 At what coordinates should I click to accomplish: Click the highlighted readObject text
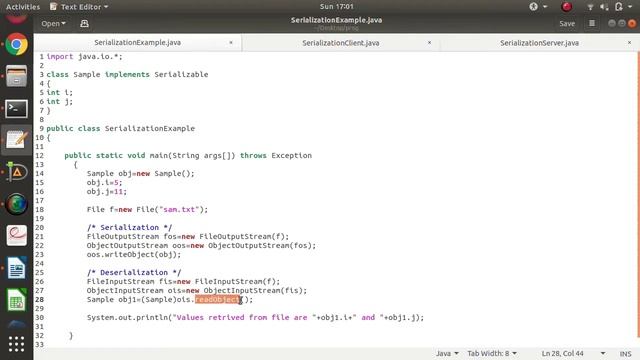click(x=217, y=300)
